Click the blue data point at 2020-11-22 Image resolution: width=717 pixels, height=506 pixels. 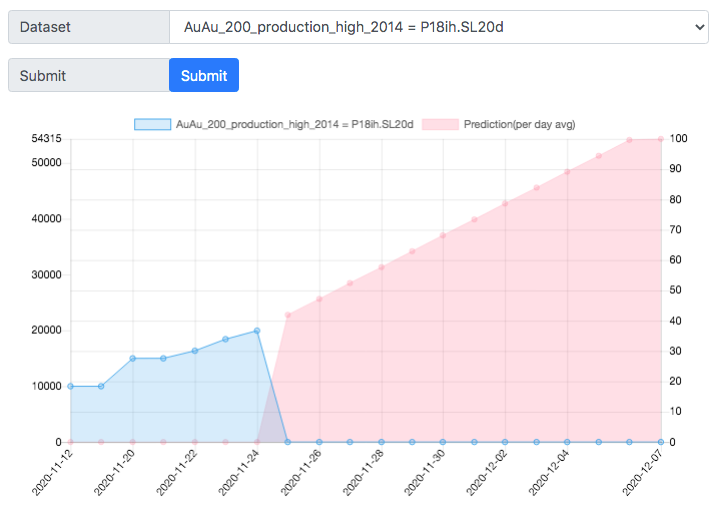pos(195,351)
